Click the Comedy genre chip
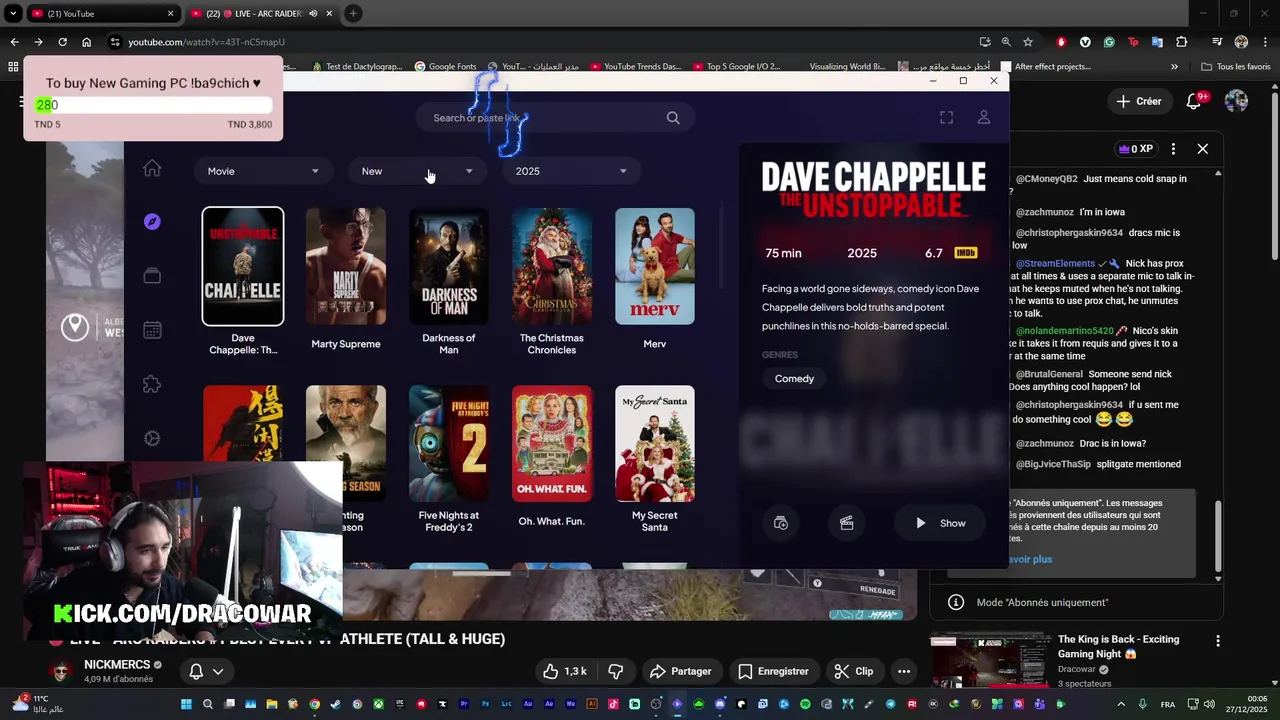The width and height of the screenshot is (1280, 720). point(794,379)
